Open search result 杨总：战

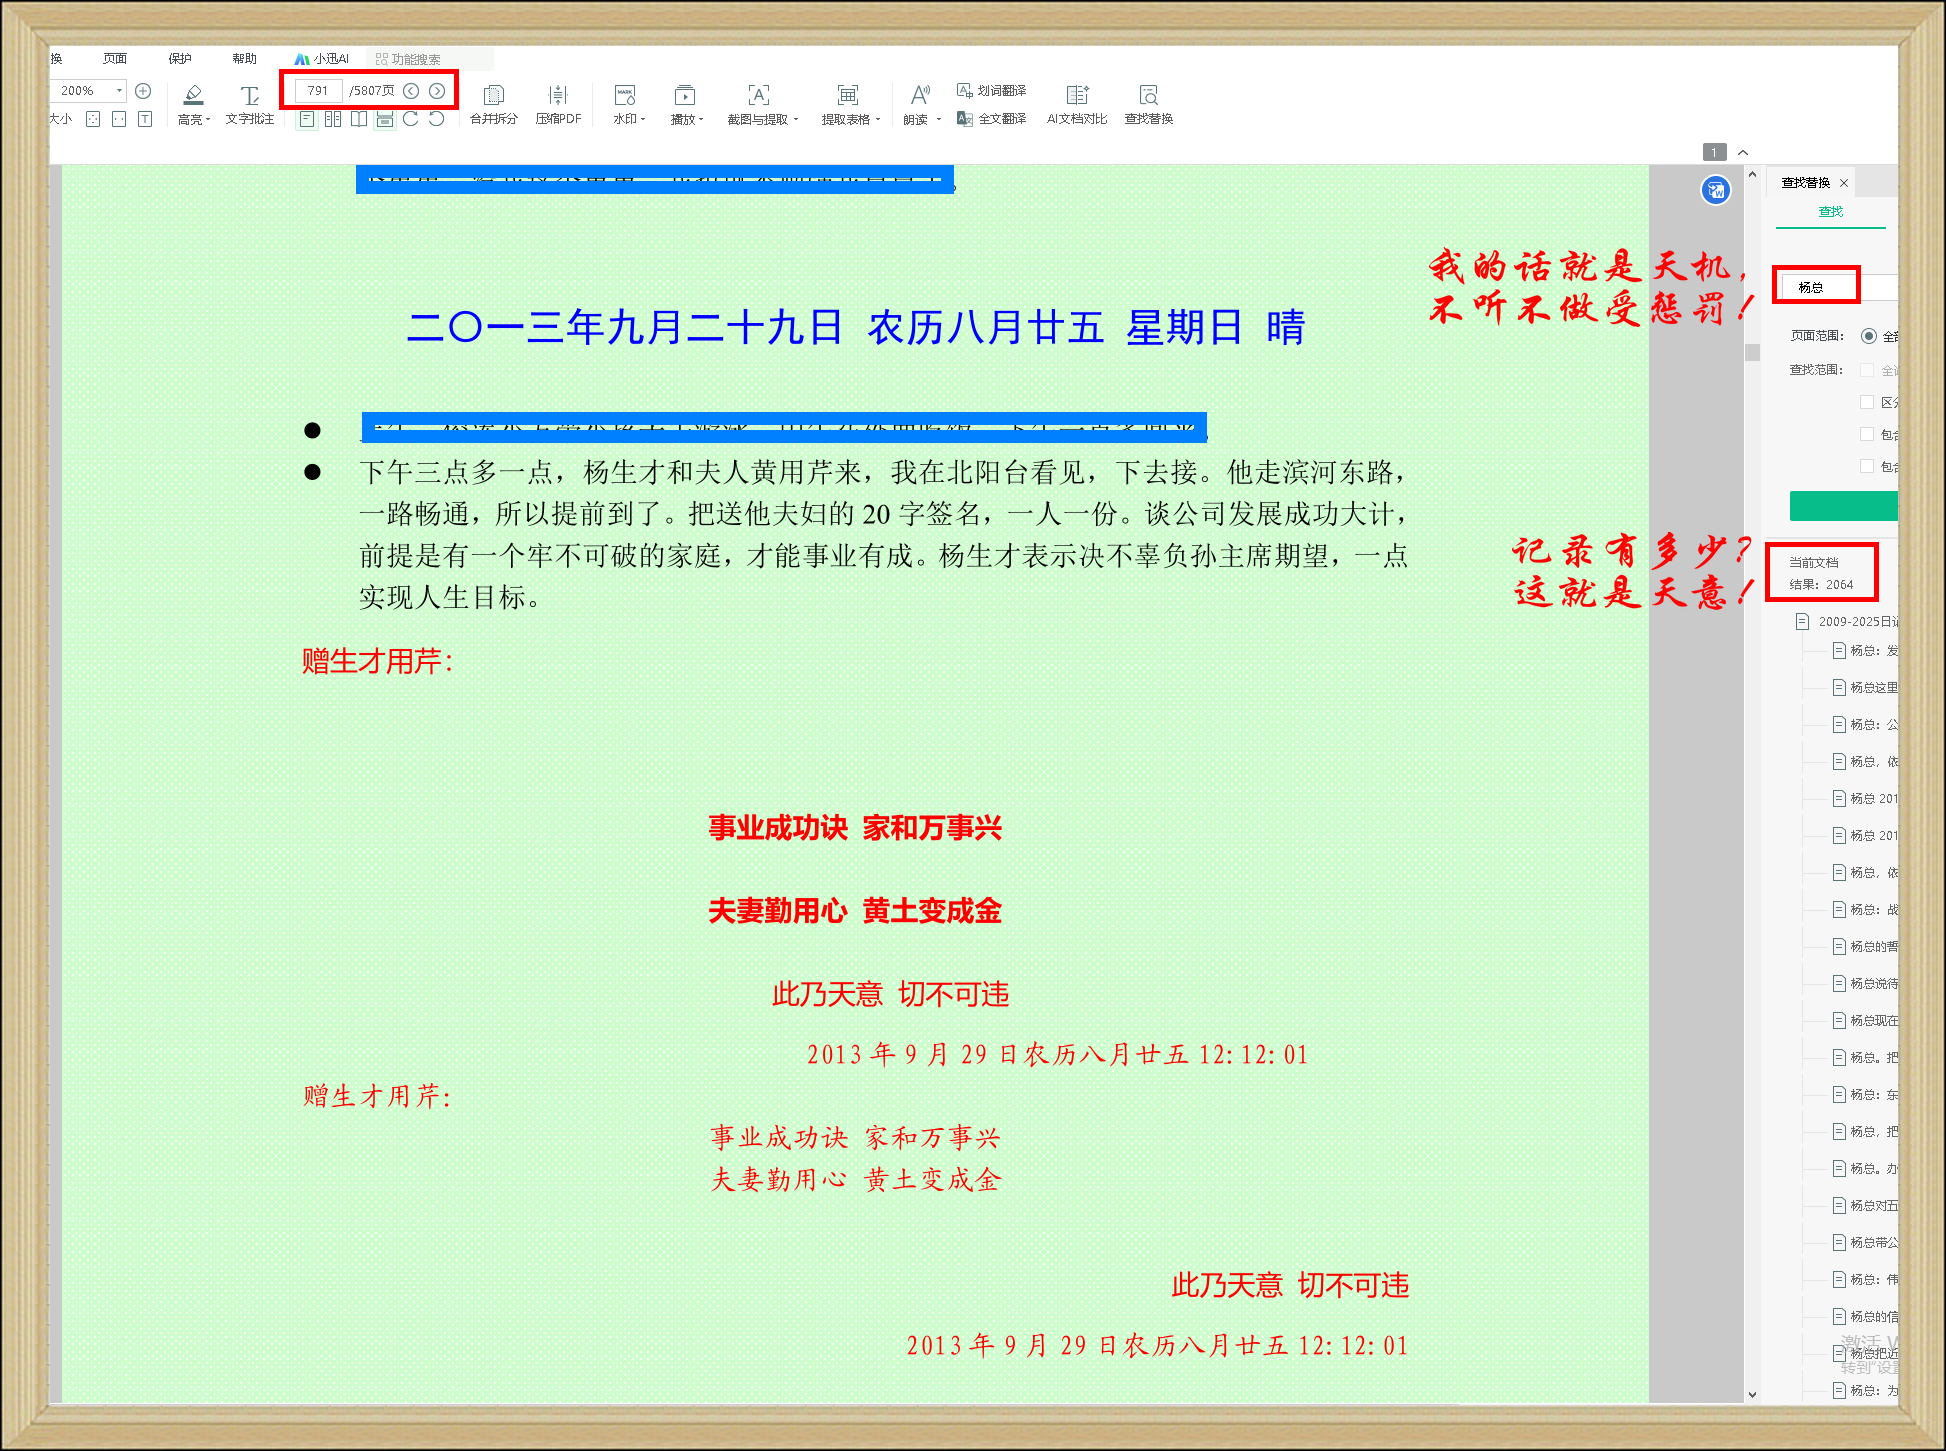tap(1867, 910)
